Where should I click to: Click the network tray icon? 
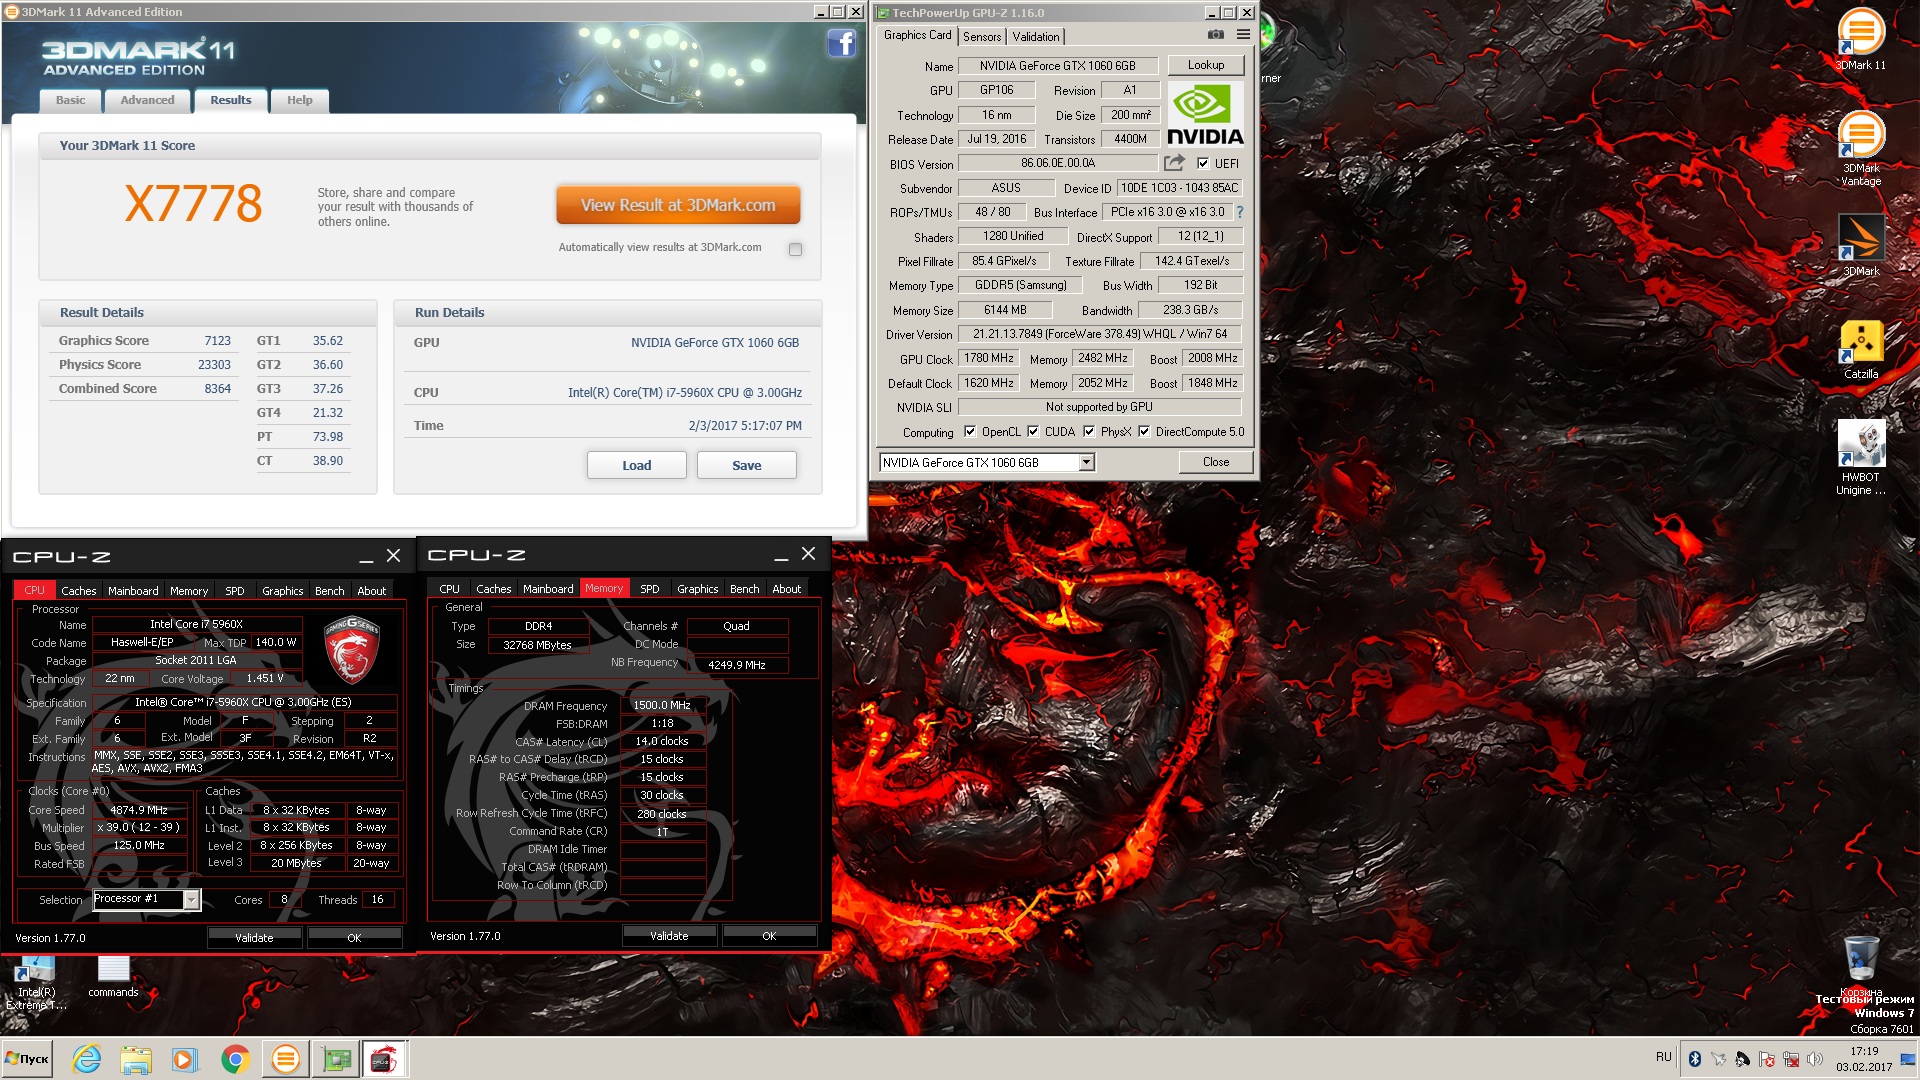pos(1791,1059)
